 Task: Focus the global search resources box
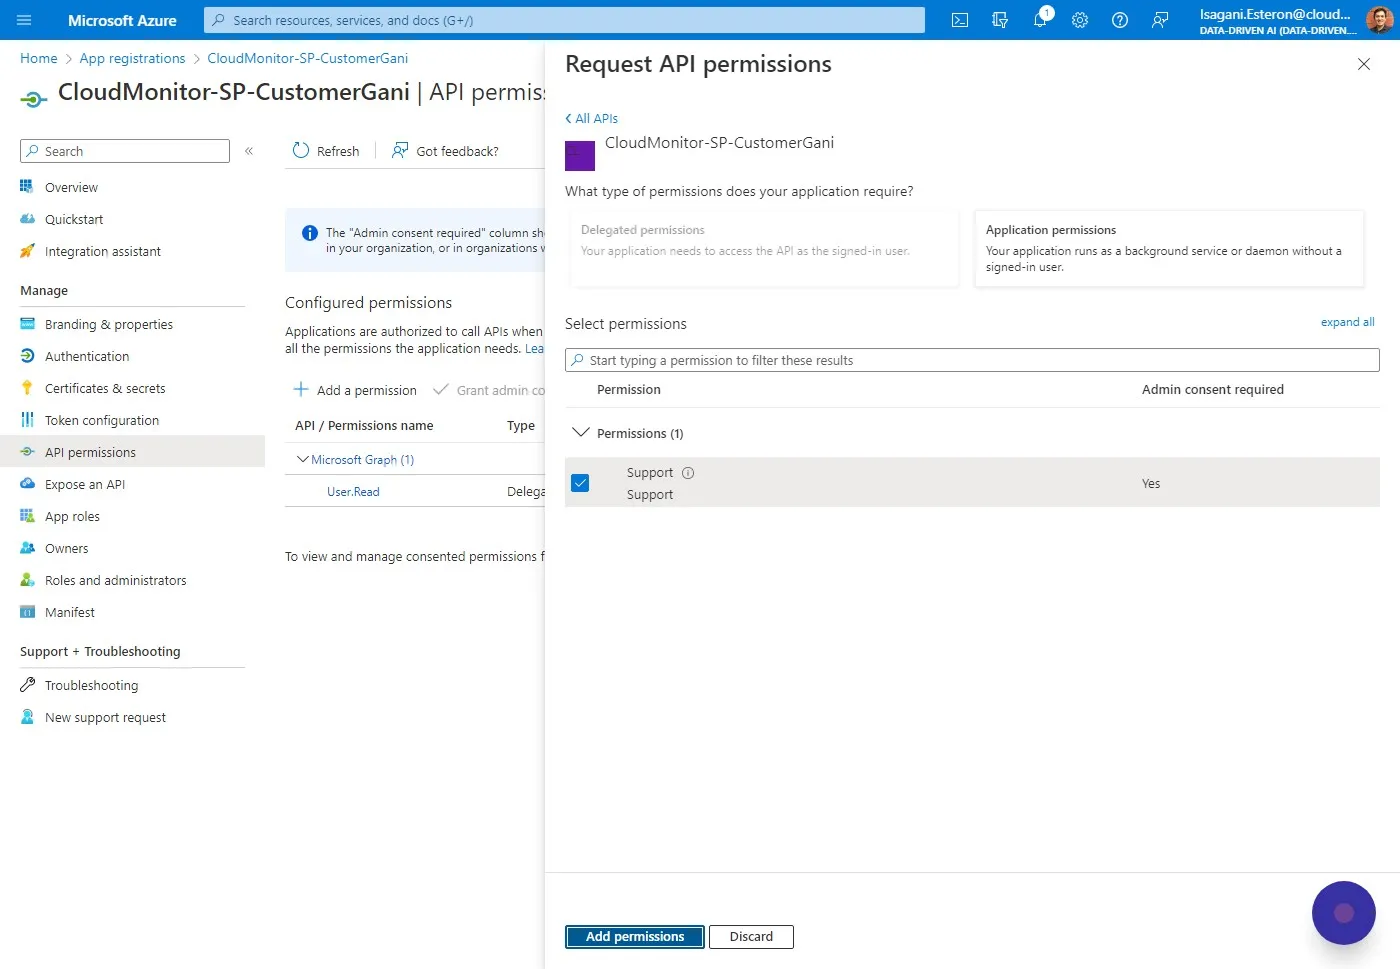click(565, 20)
